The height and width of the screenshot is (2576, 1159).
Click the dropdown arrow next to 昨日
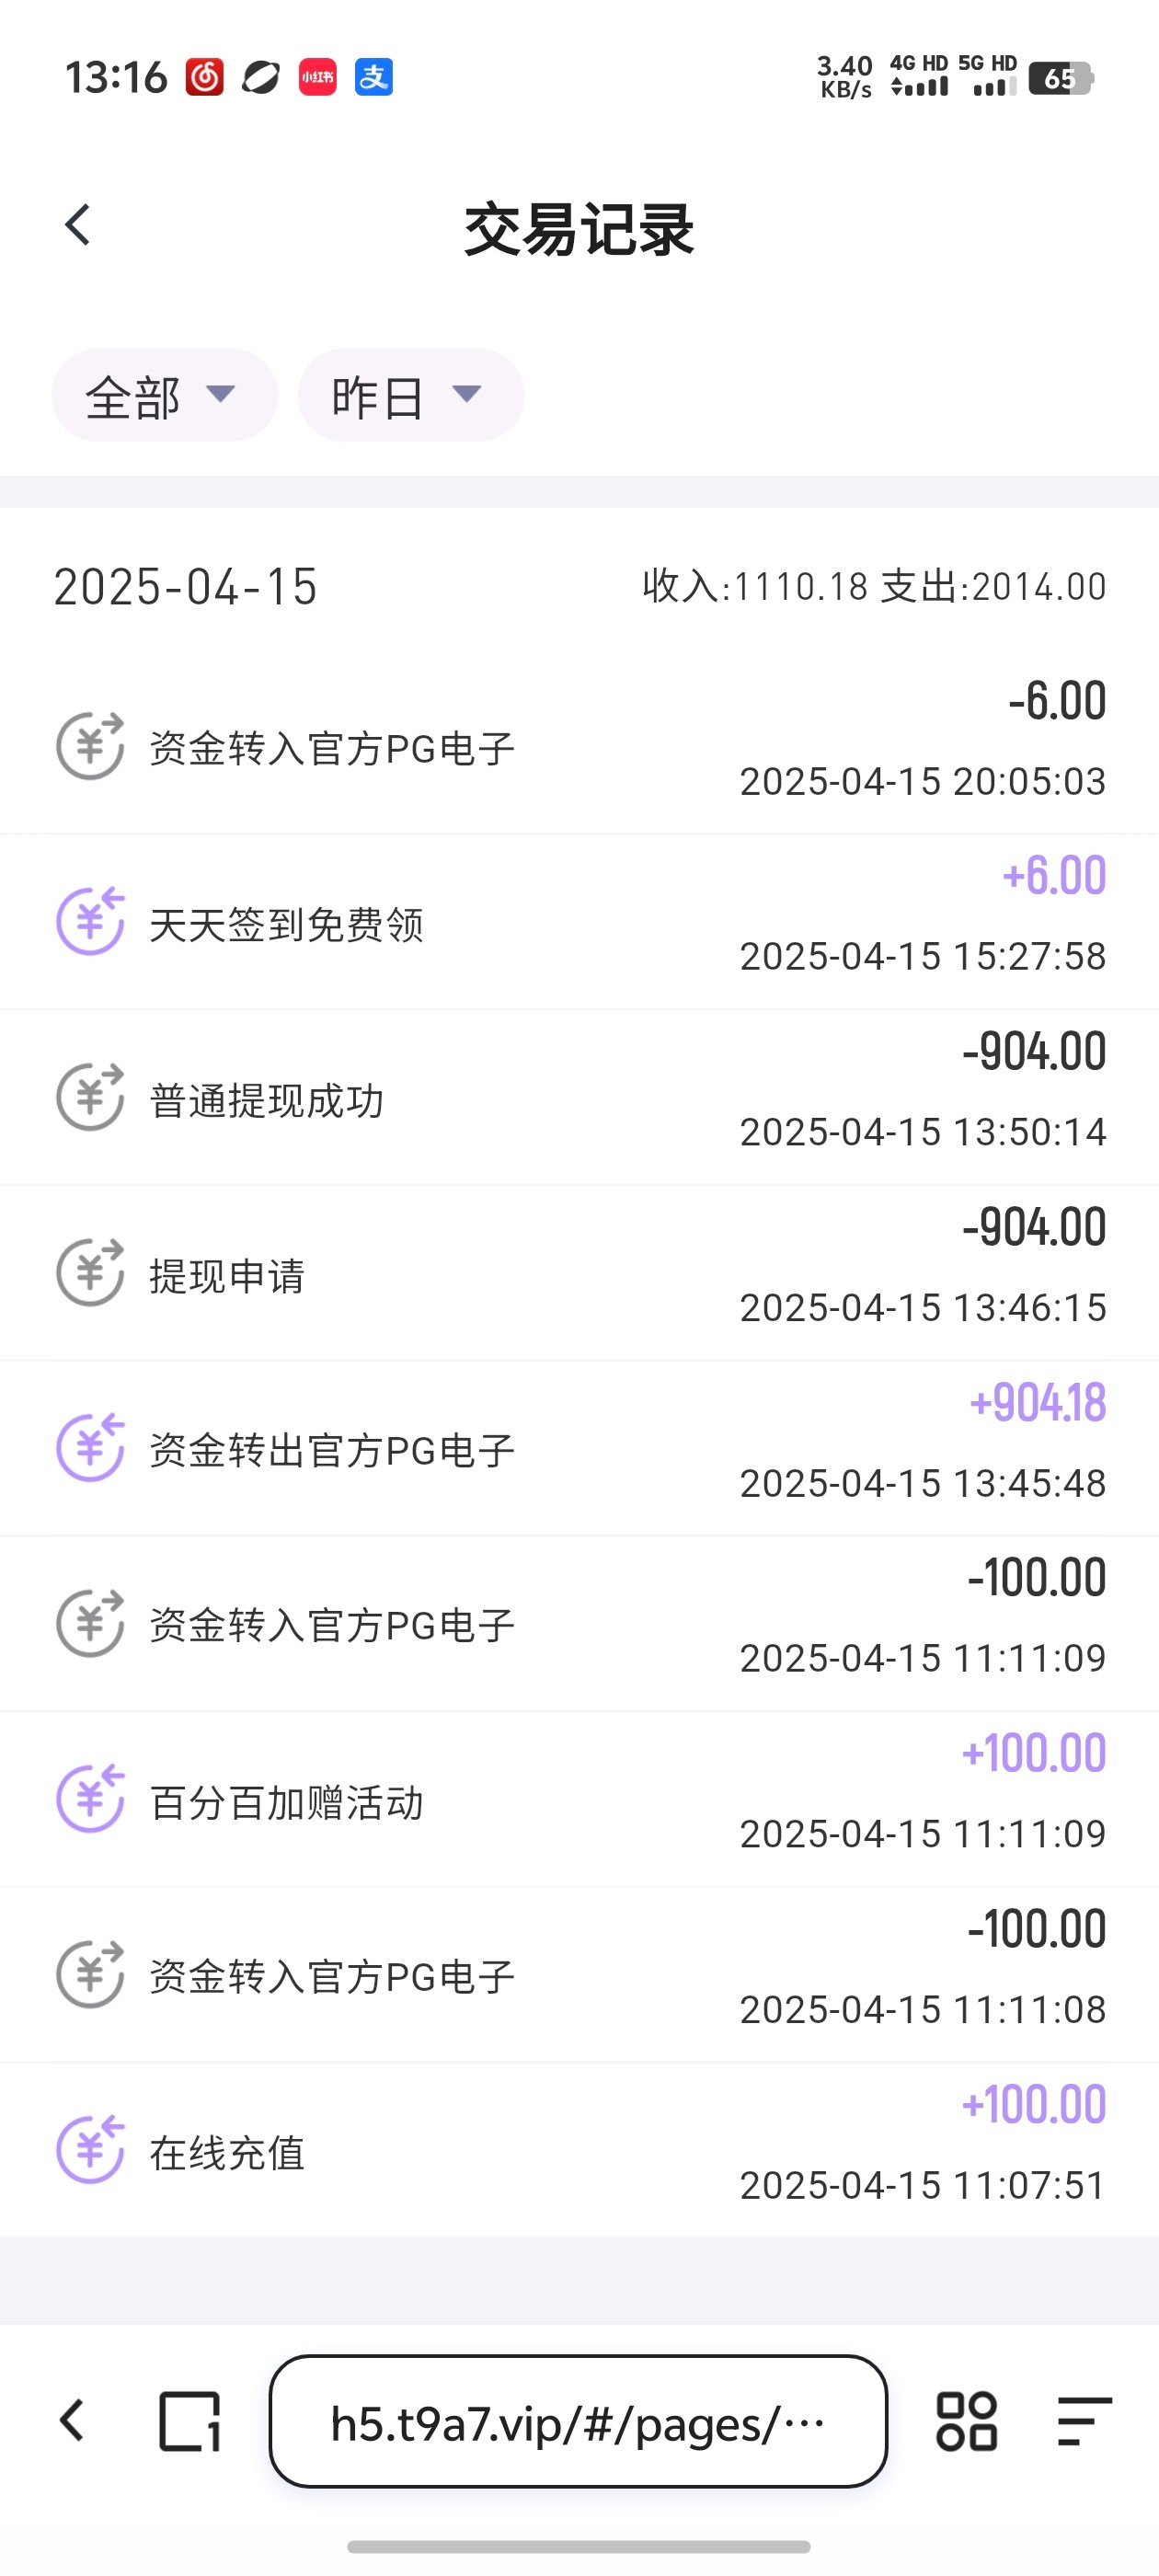(x=467, y=393)
